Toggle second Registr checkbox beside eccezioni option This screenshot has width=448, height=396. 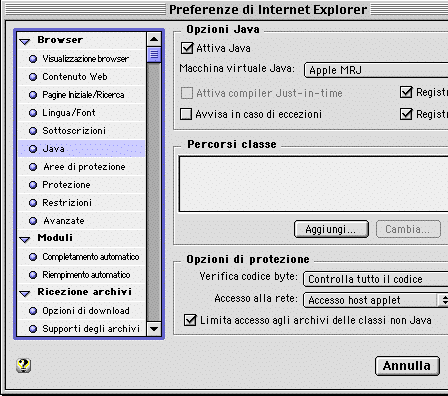(406, 114)
